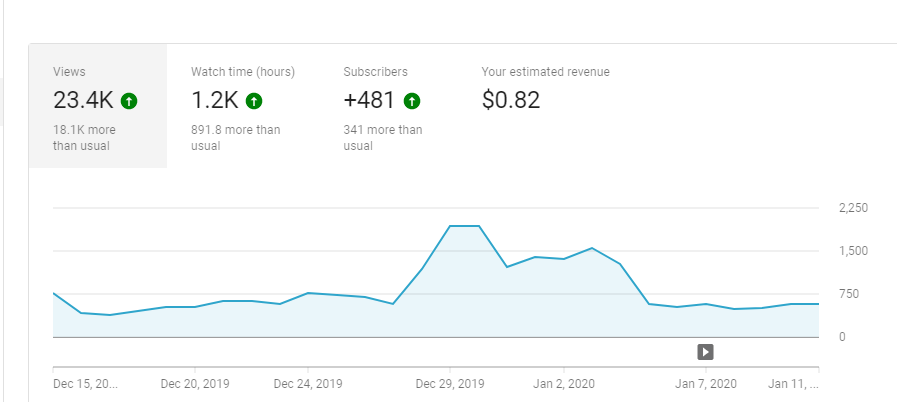
Task: Click the video publish marker icon under chart
Action: click(705, 352)
